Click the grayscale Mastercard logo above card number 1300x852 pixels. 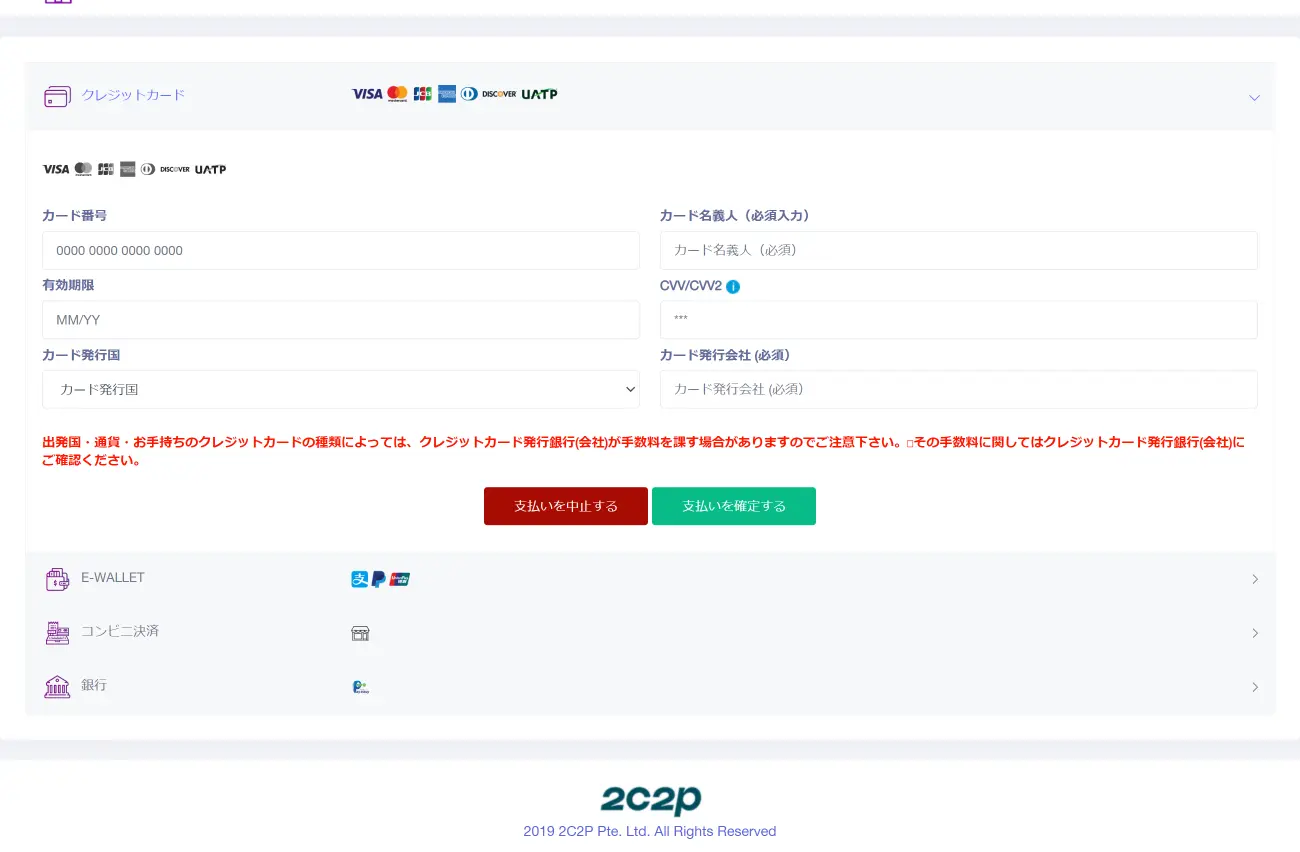pyautogui.click(x=83, y=169)
